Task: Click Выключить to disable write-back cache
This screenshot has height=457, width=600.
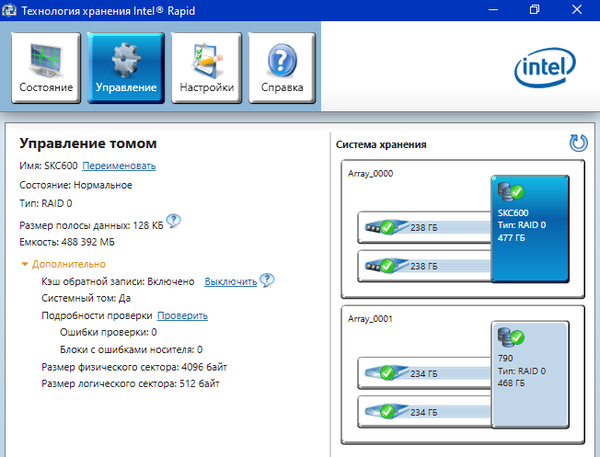Action: pyautogui.click(x=230, y=282)
